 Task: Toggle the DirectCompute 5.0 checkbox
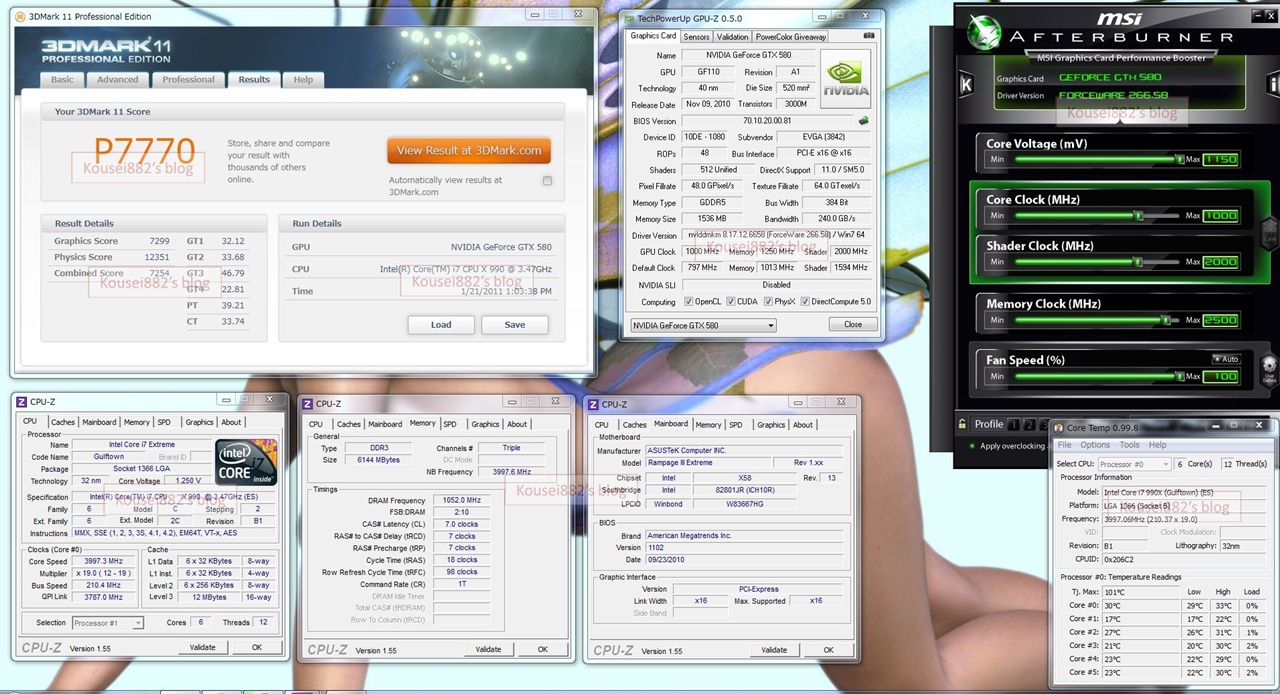[x=805, y=301]
